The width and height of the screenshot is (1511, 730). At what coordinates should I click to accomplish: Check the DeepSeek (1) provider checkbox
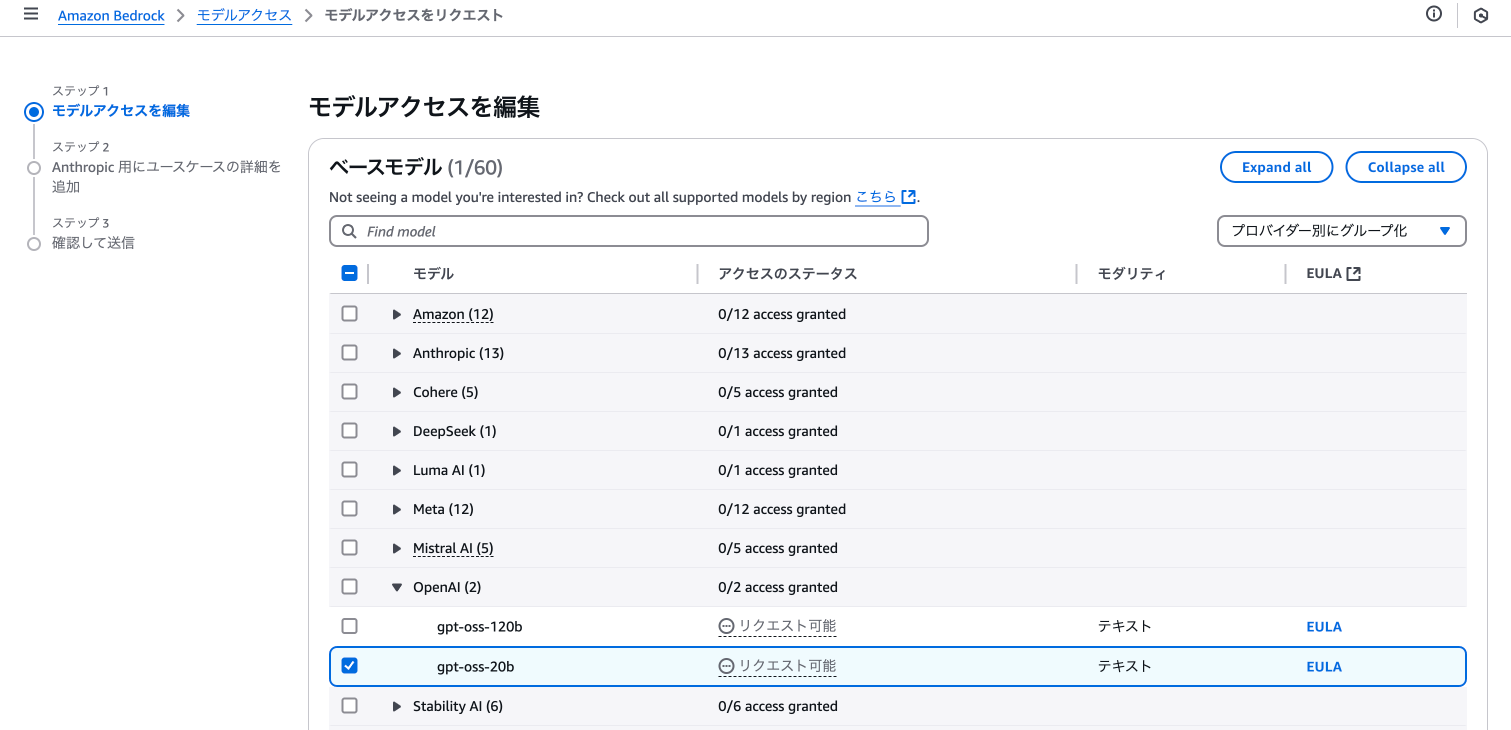(x=349, y=430)
